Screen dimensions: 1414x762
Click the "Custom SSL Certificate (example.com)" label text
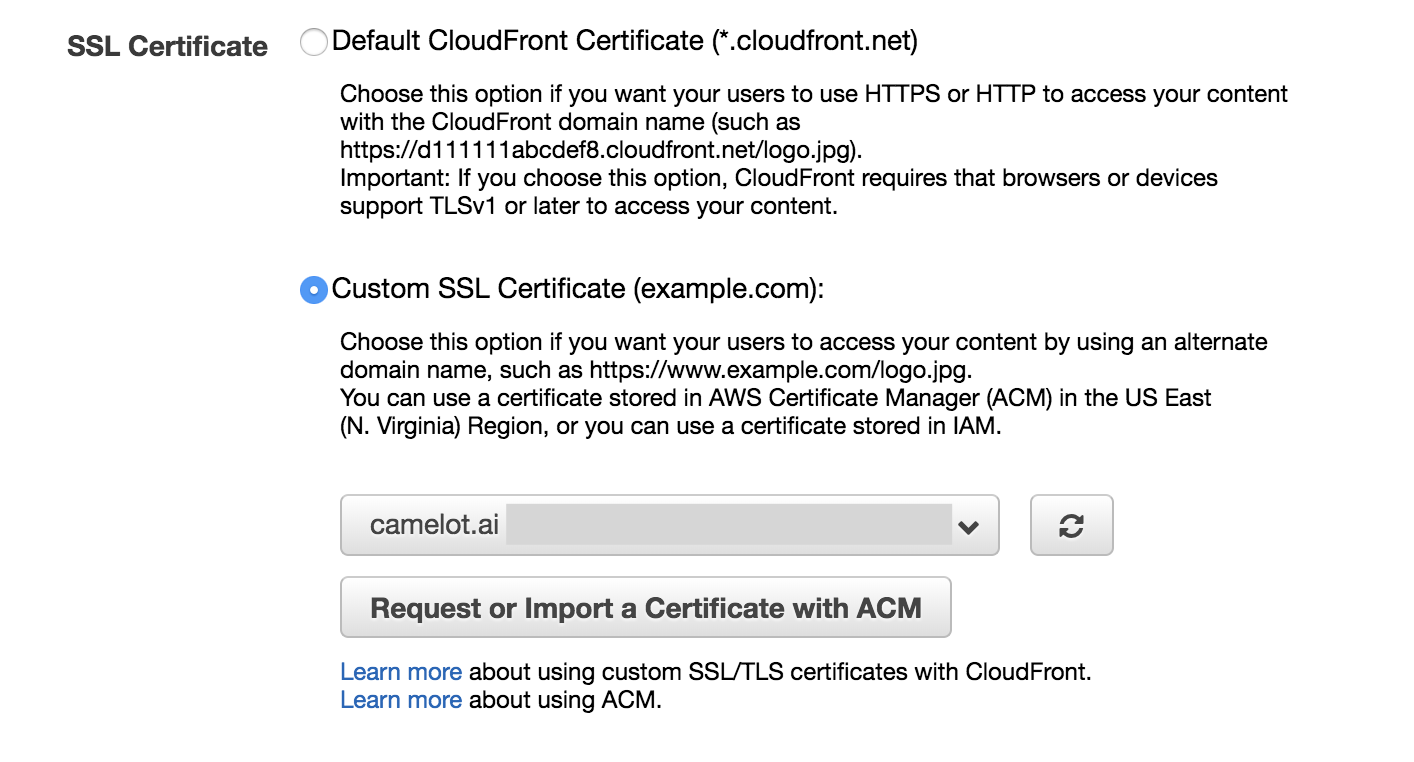[x=577, y=289]
